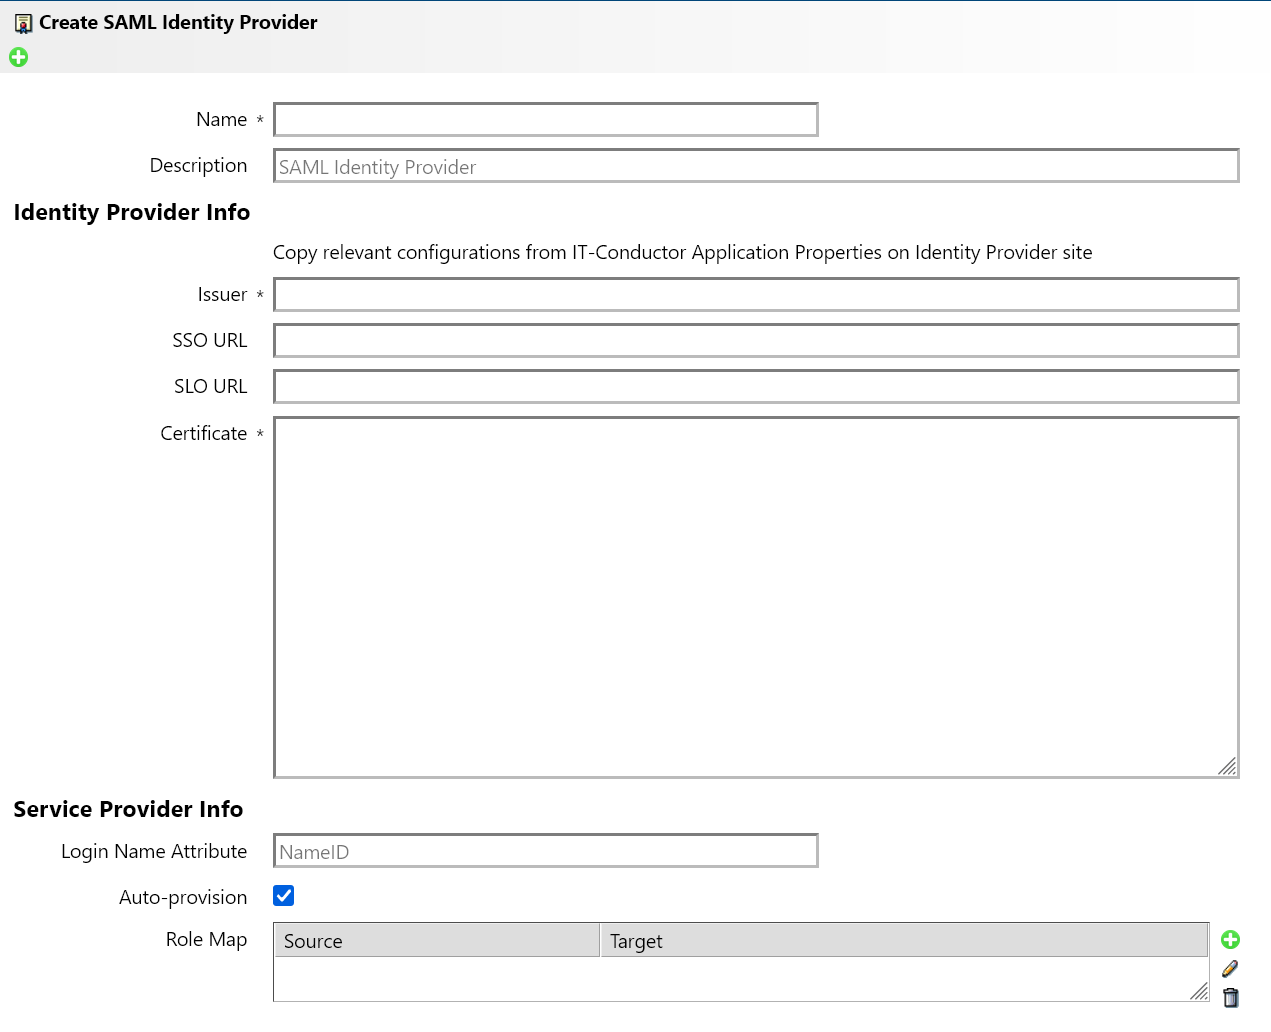This screenshot has height=1032, width=1271.
Task: Click the Role Map table resize handle
Action: click(x=1199, y=991)
